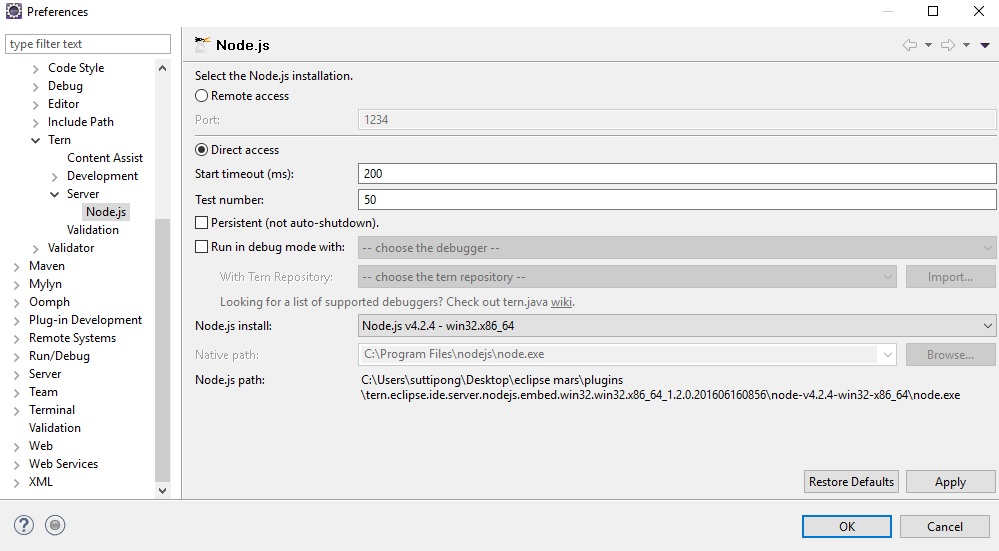Expand the Web Services tree node
The height and width of the screenshot is (551, 999).
pyautogui.click(x=17, y=464)
